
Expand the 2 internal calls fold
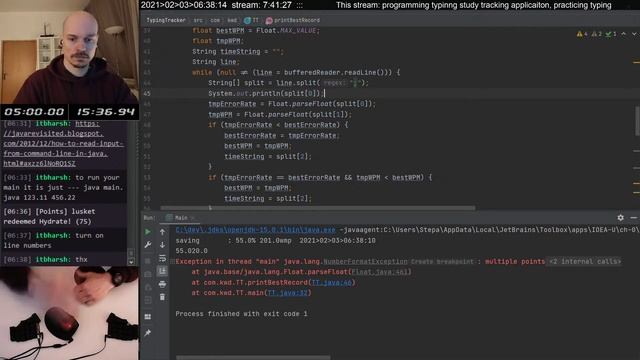(x=584, y=262)
